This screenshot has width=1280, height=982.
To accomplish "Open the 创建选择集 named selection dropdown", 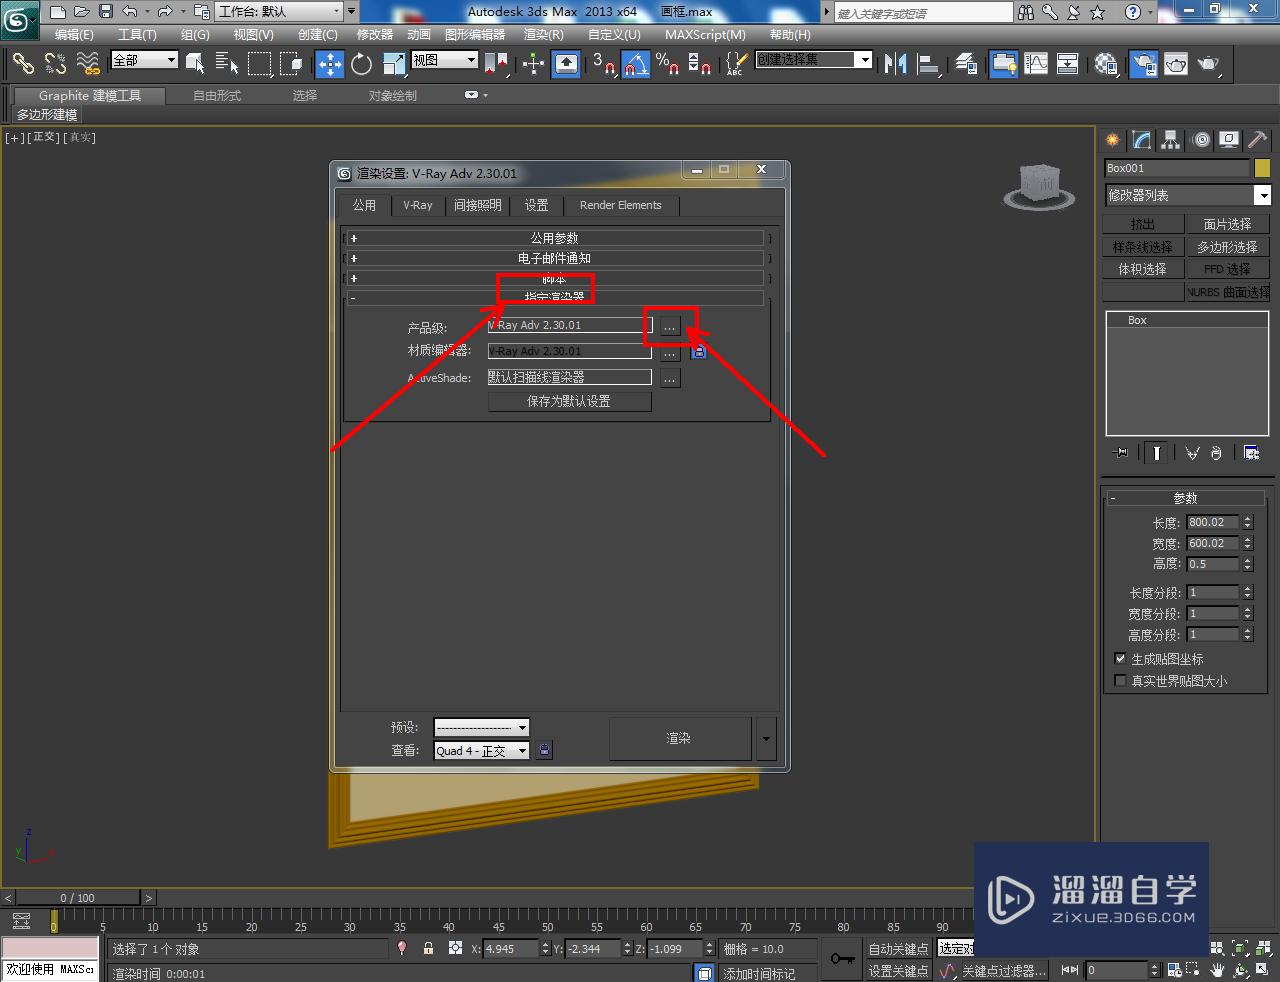I will click(813, 60).
